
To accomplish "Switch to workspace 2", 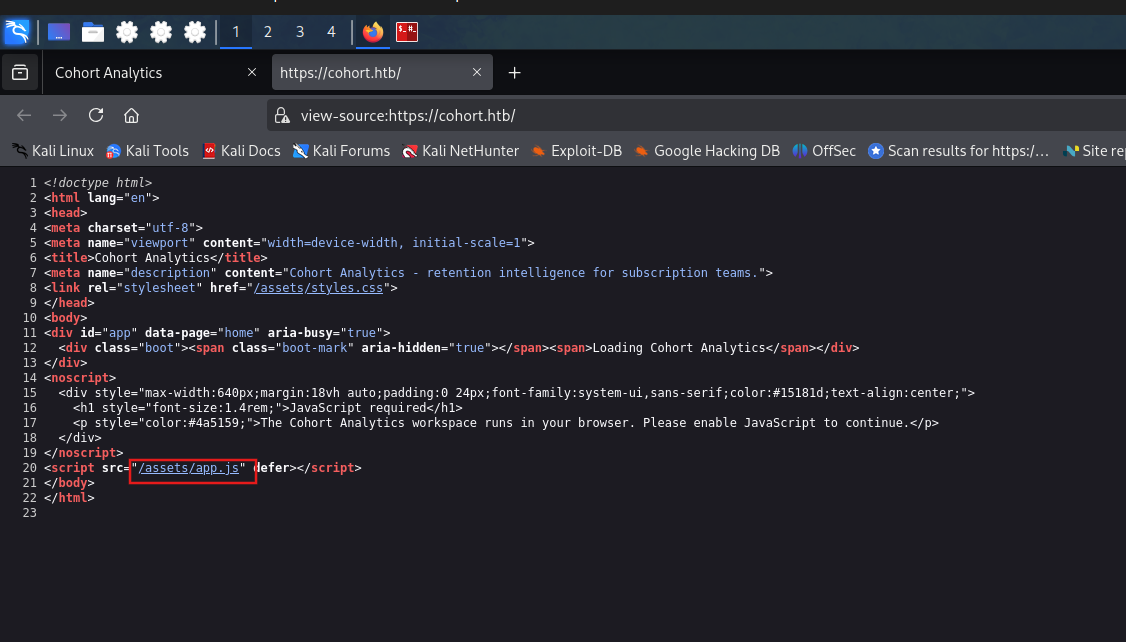I will [x=268, y=32].
